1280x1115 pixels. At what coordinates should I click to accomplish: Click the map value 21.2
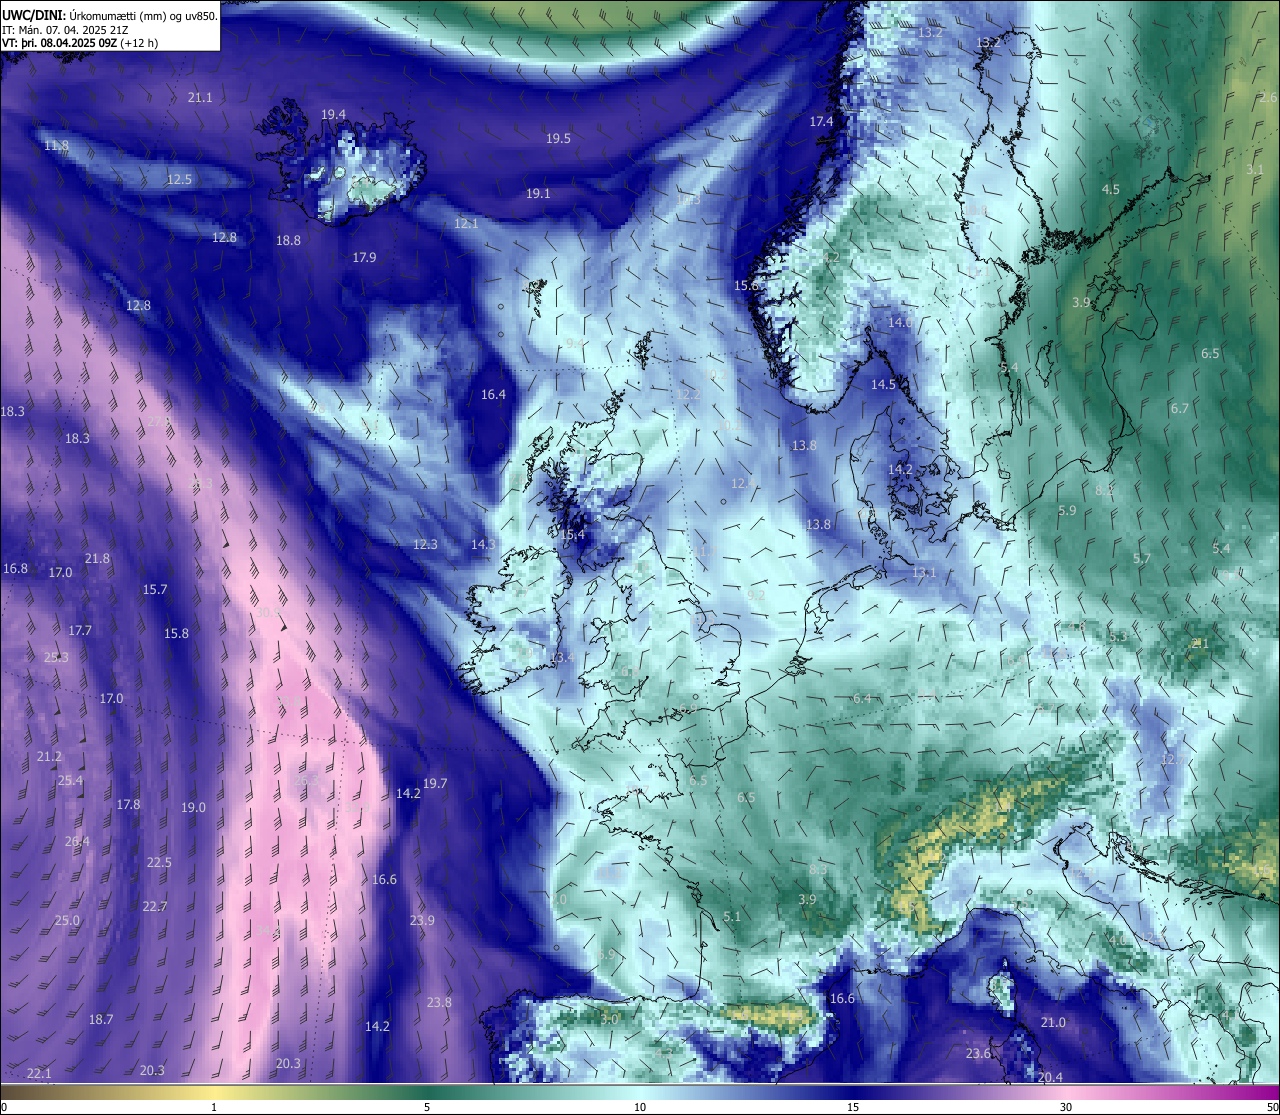(x=49, y=758)
